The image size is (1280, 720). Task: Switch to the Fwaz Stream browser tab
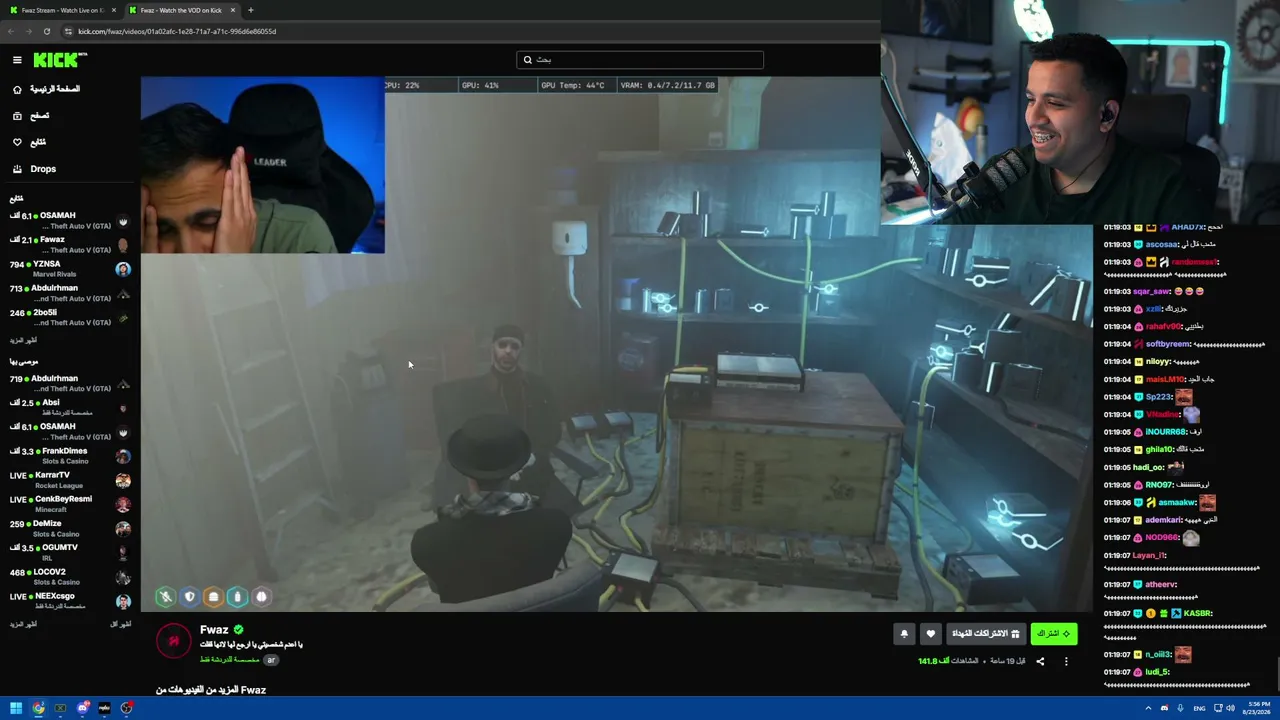(63, 10)
